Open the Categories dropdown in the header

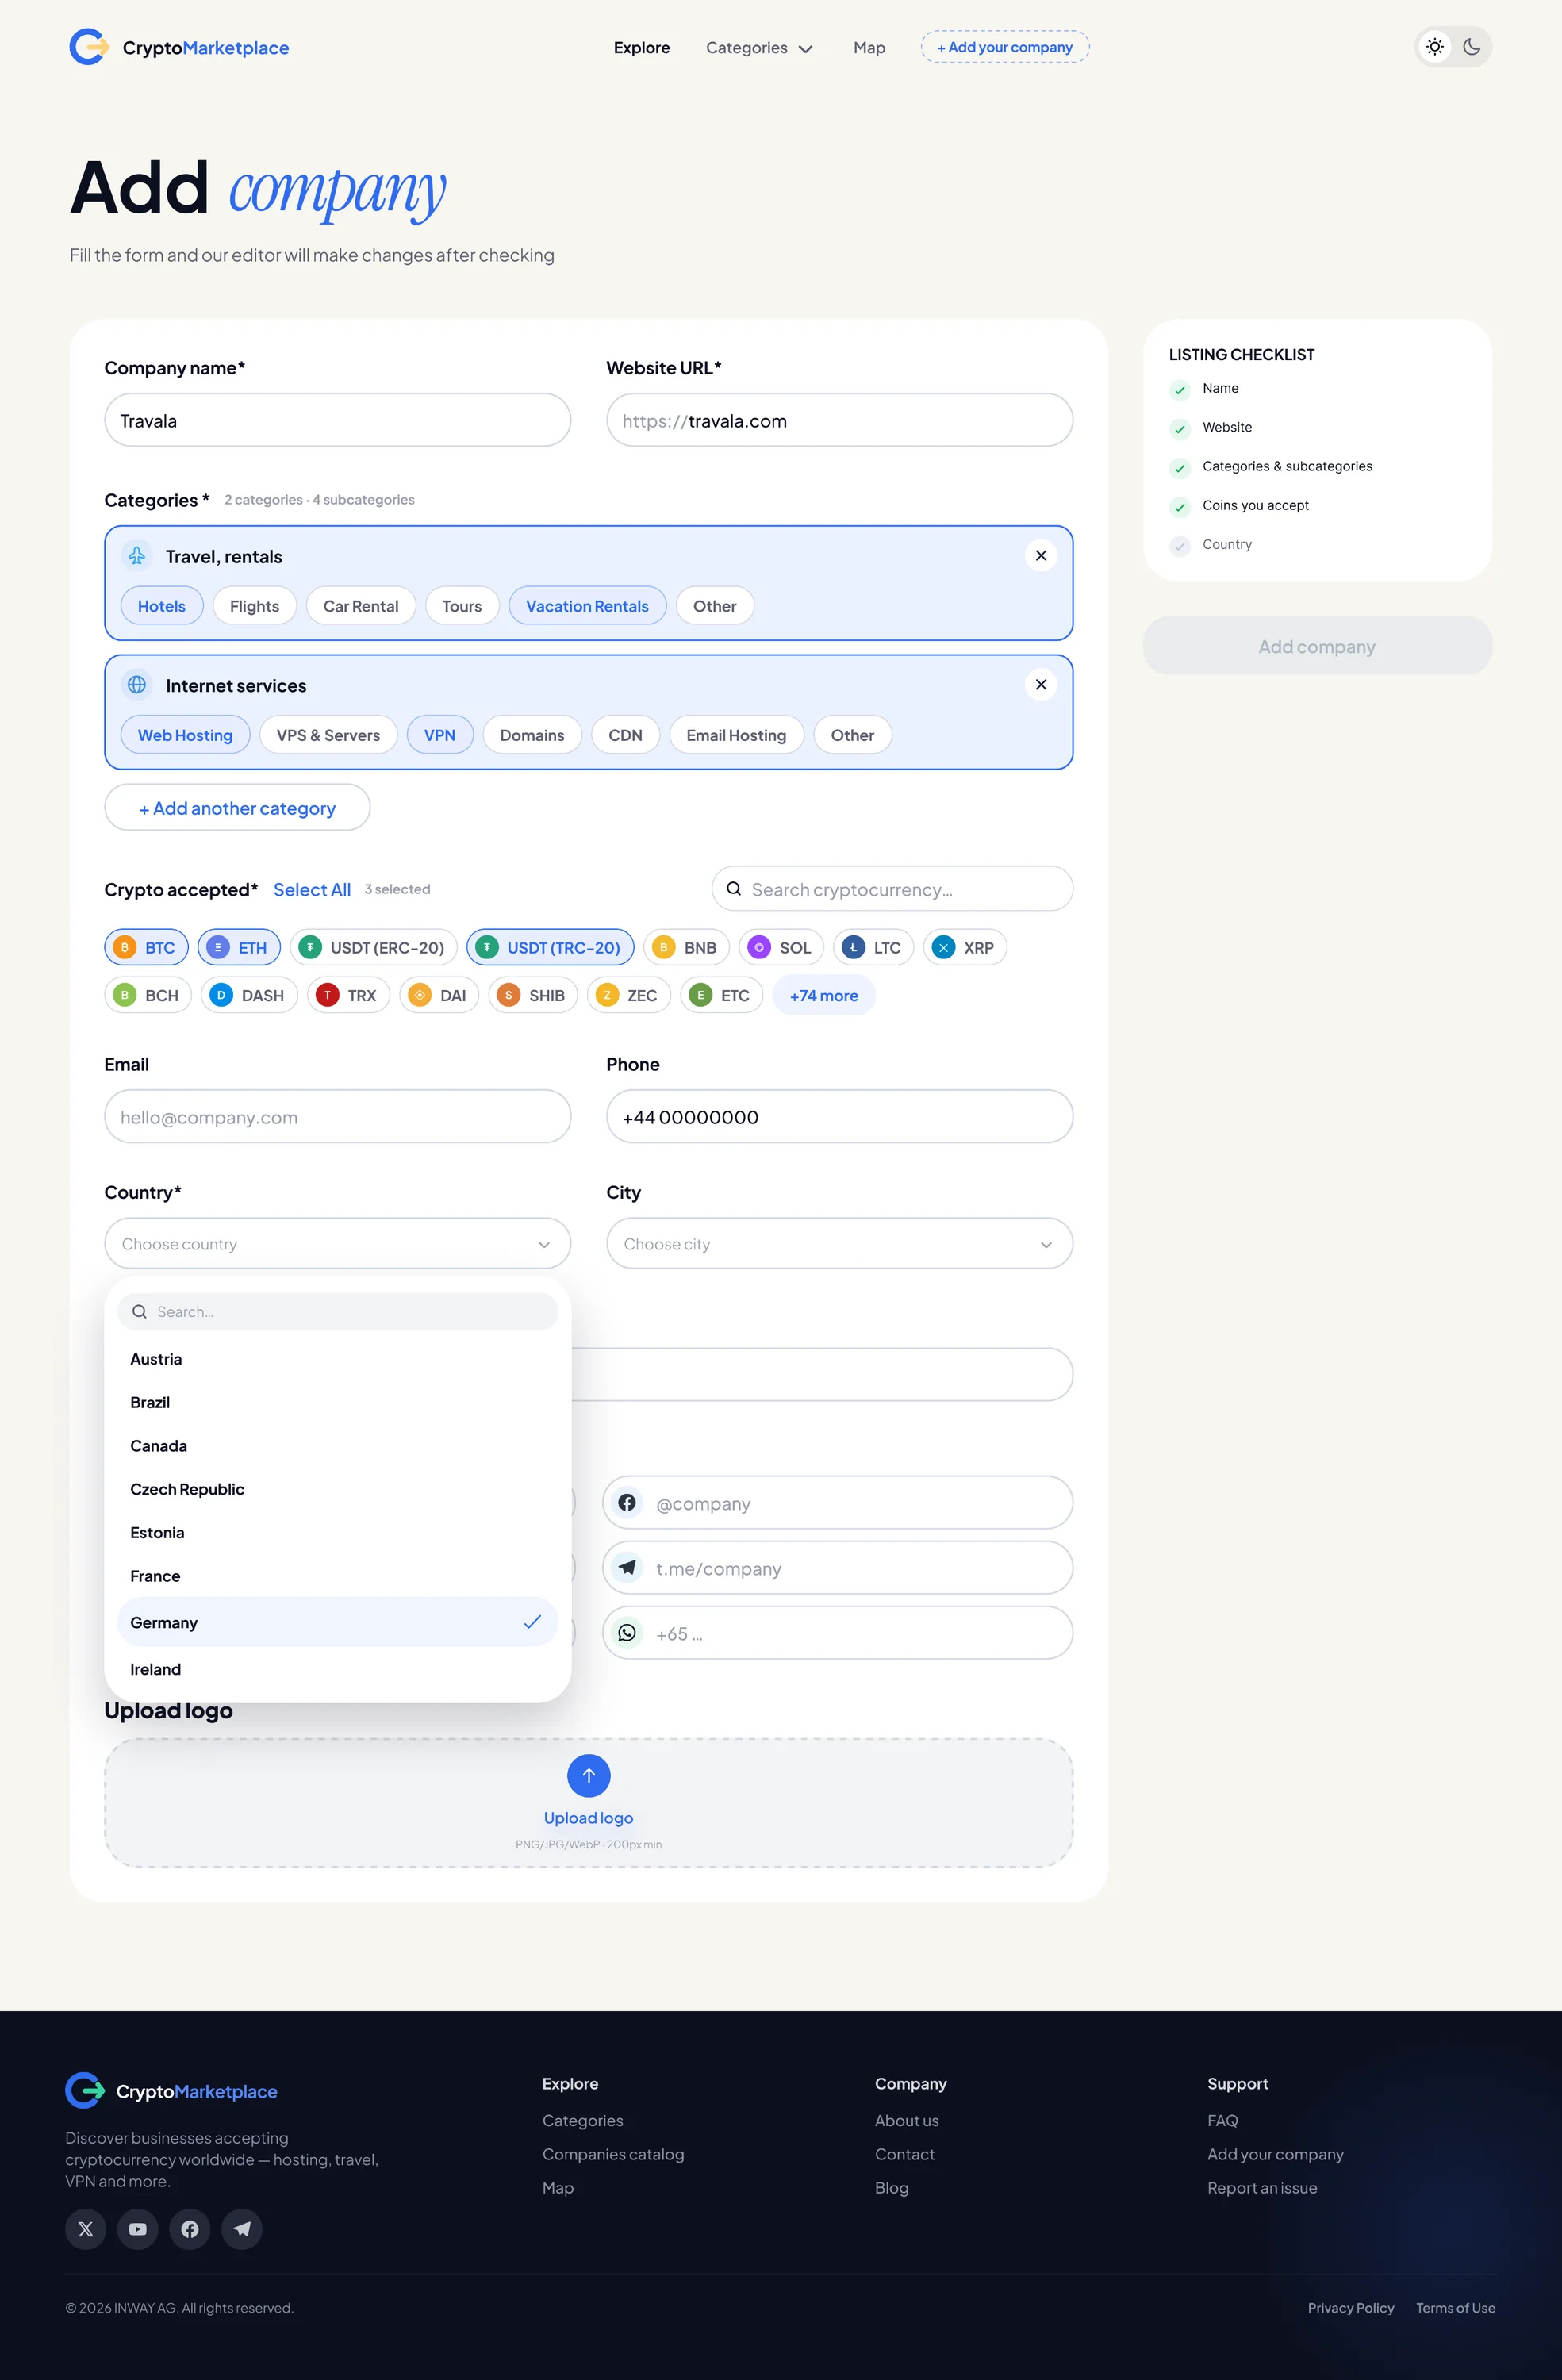click(759, 47)
